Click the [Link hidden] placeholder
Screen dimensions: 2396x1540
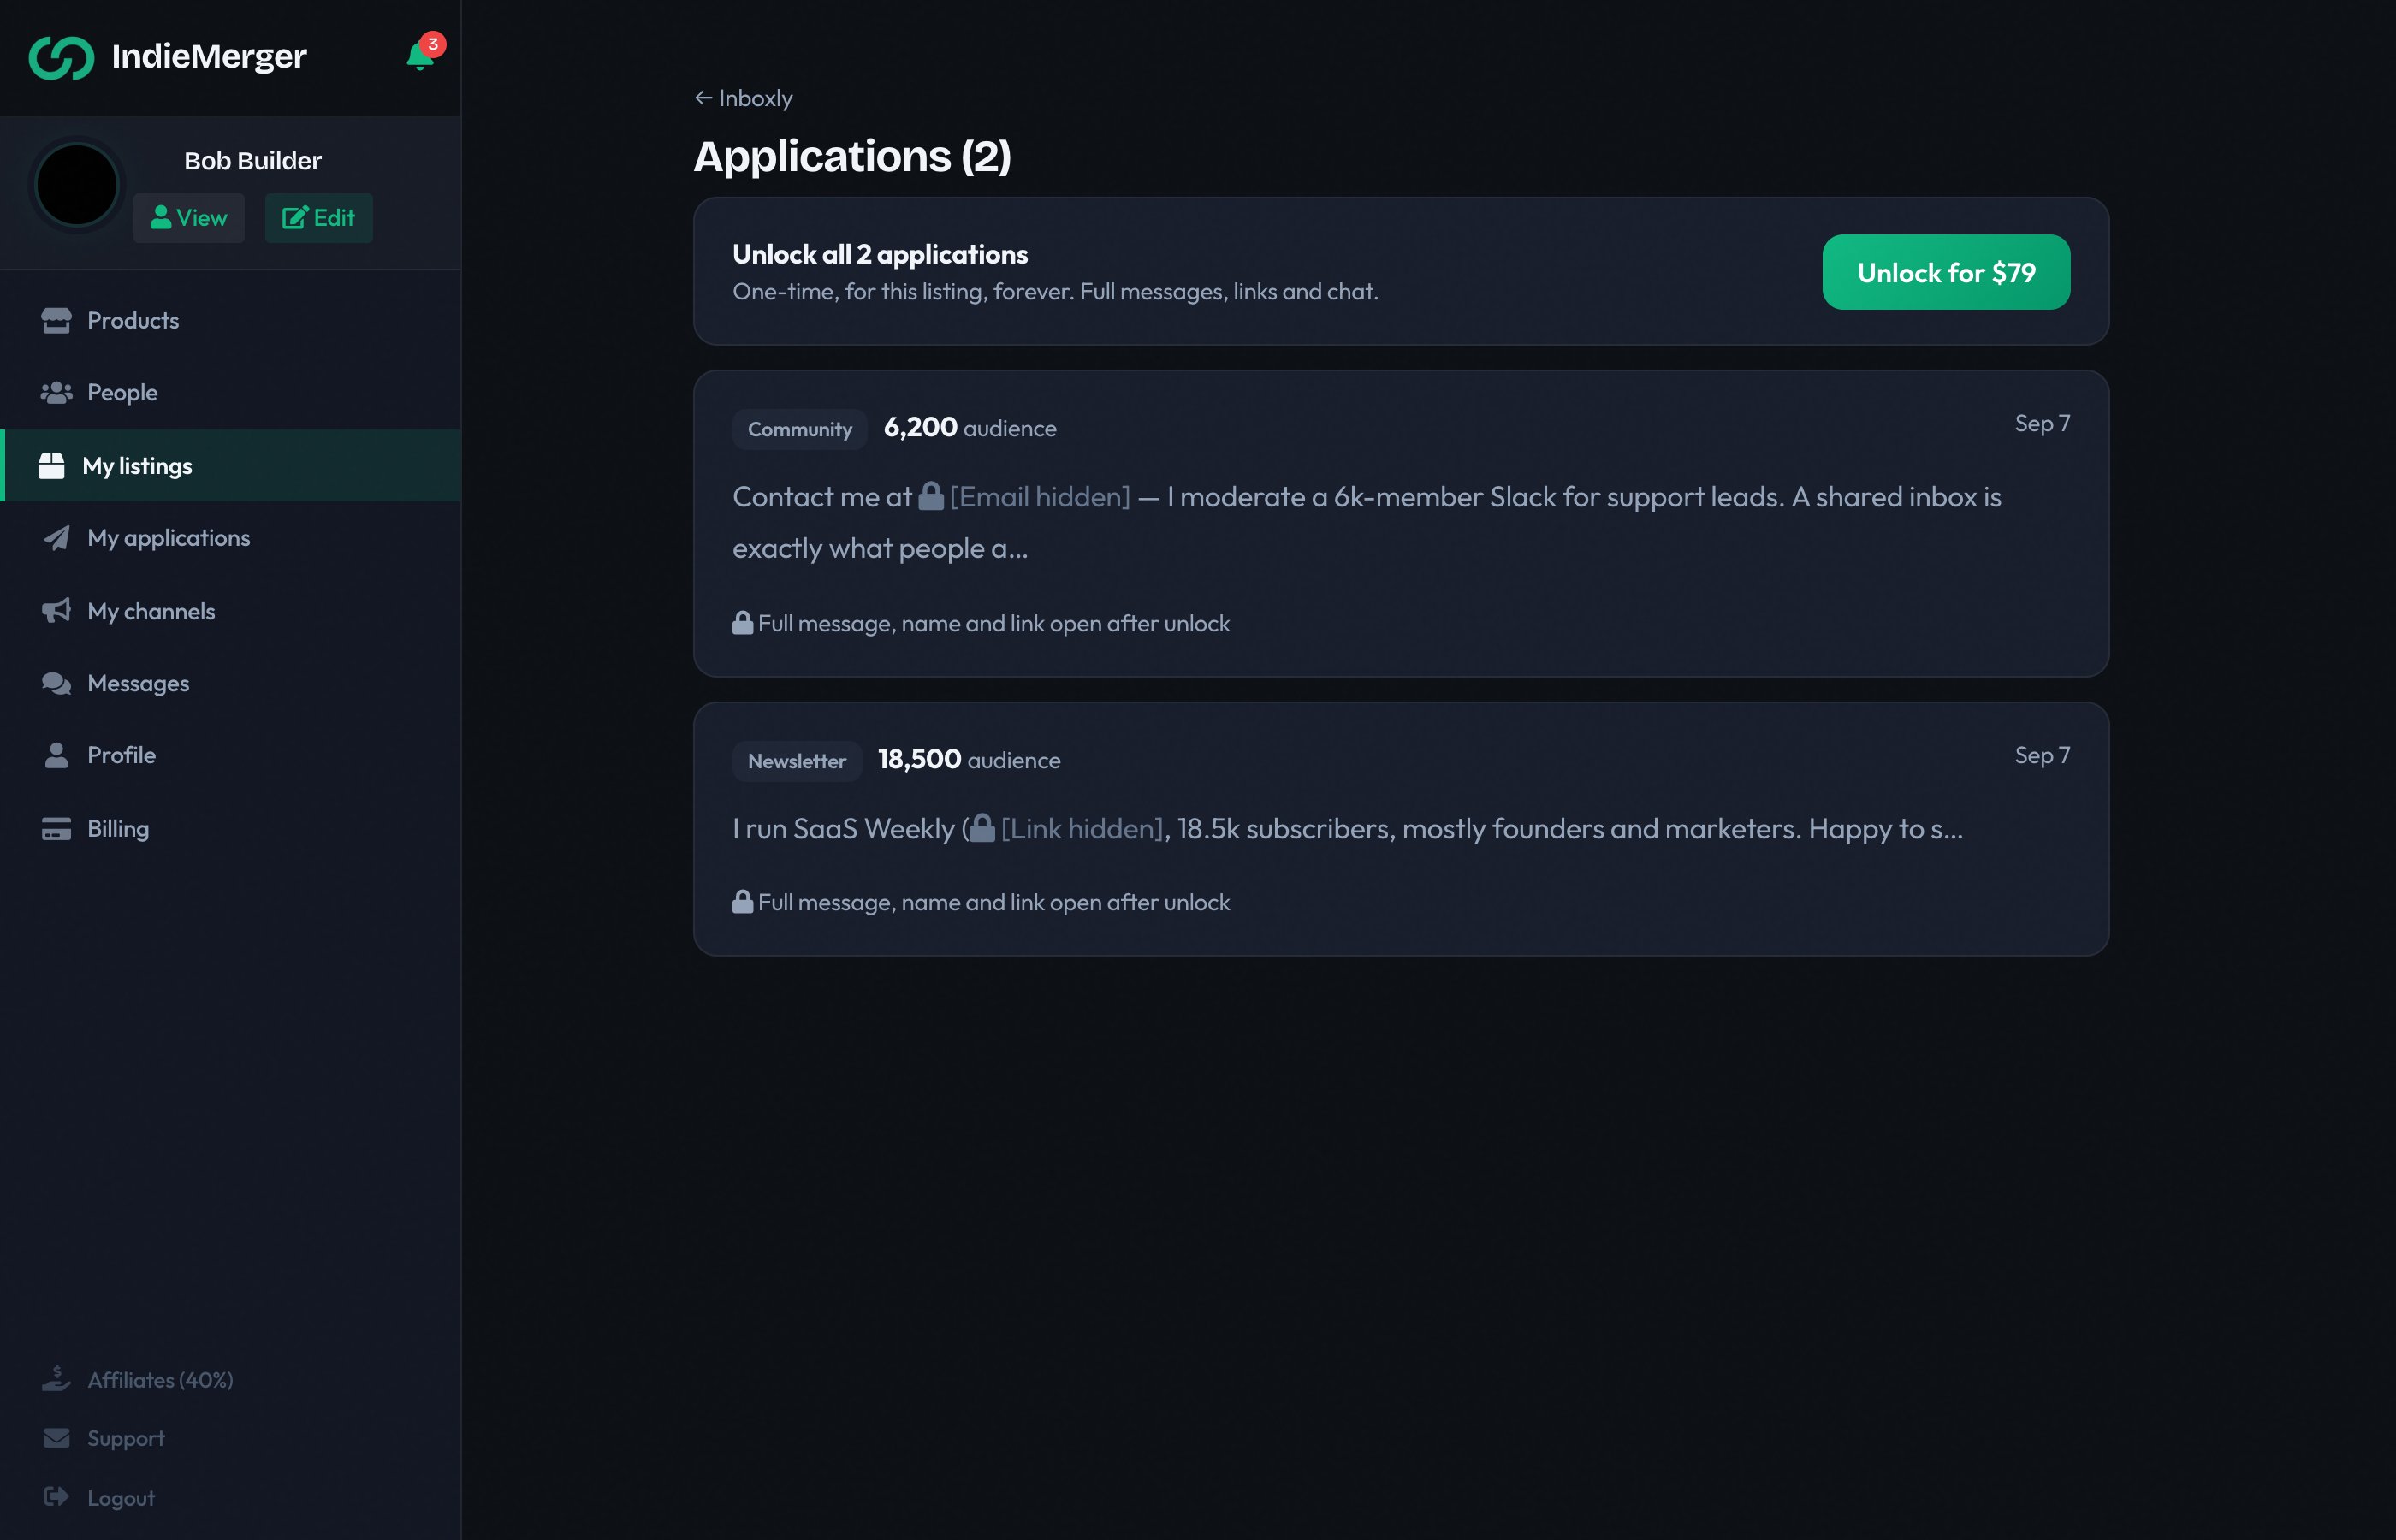point(1082,829)
